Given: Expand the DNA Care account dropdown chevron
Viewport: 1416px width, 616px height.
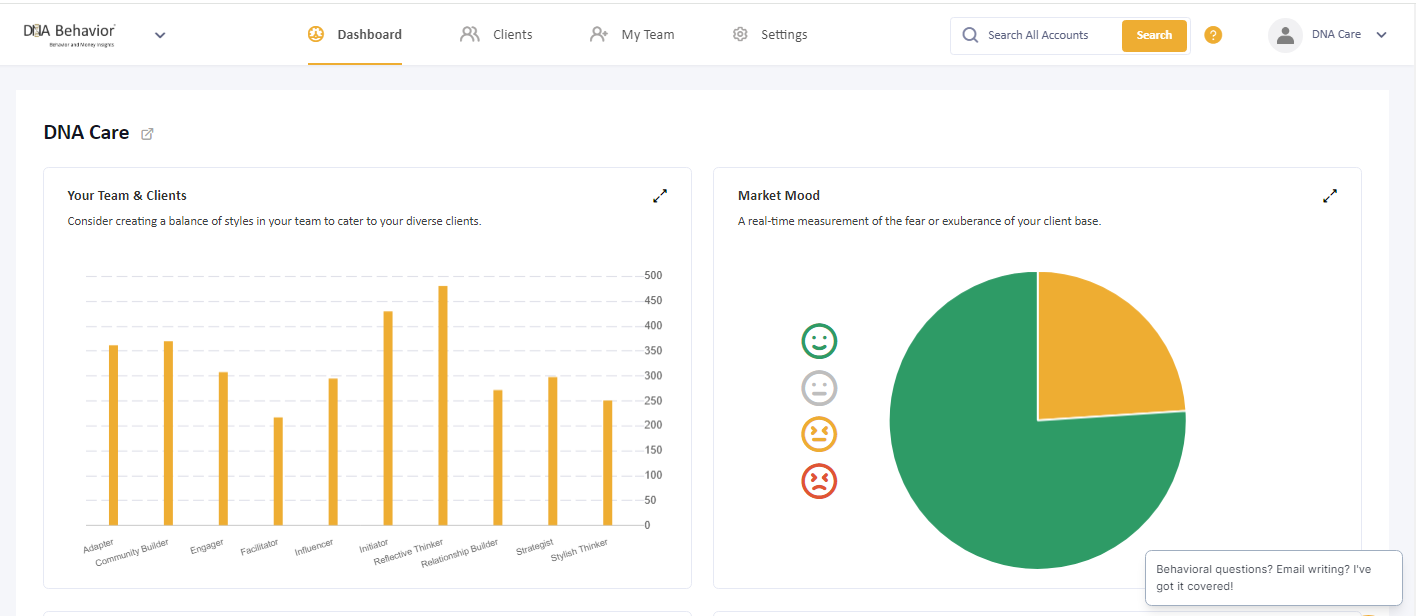Looking at the screenshot, I should [1381, 35].
